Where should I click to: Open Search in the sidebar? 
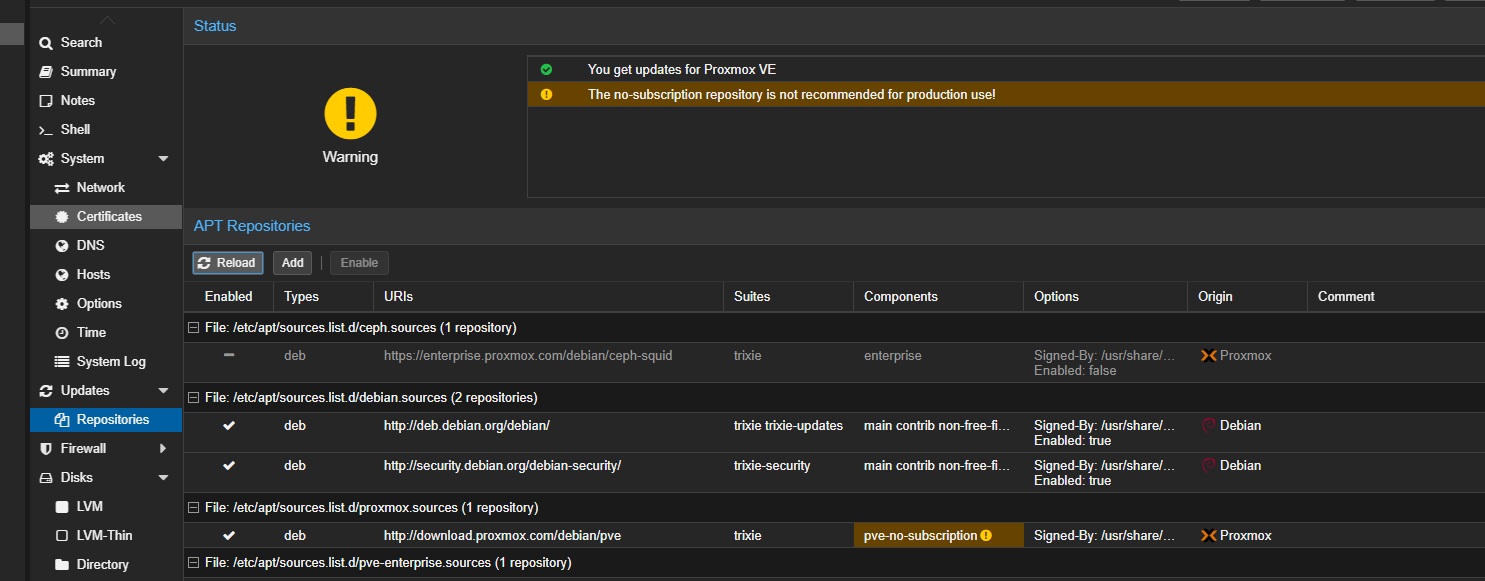106,43
